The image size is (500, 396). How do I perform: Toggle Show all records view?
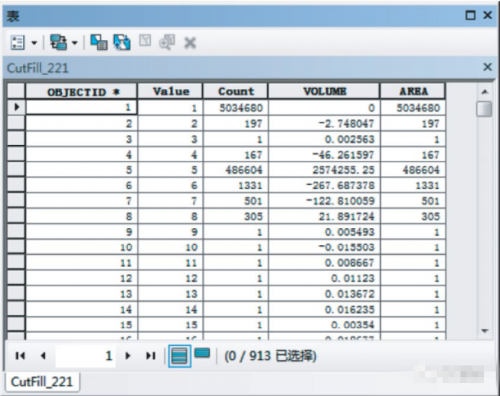click(179, 356)
